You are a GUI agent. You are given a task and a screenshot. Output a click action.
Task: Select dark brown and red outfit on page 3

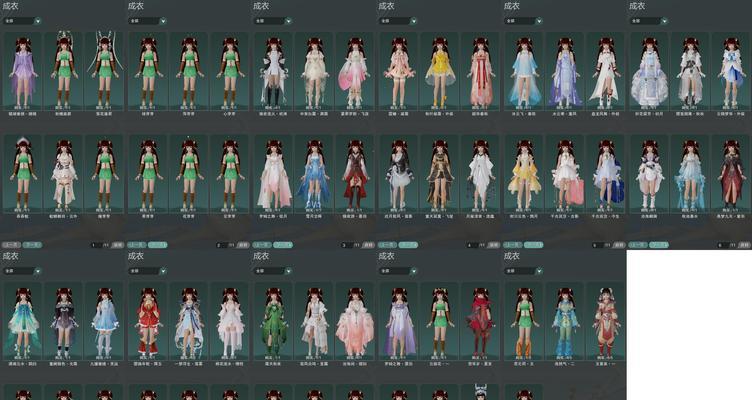tap(355, 174)
